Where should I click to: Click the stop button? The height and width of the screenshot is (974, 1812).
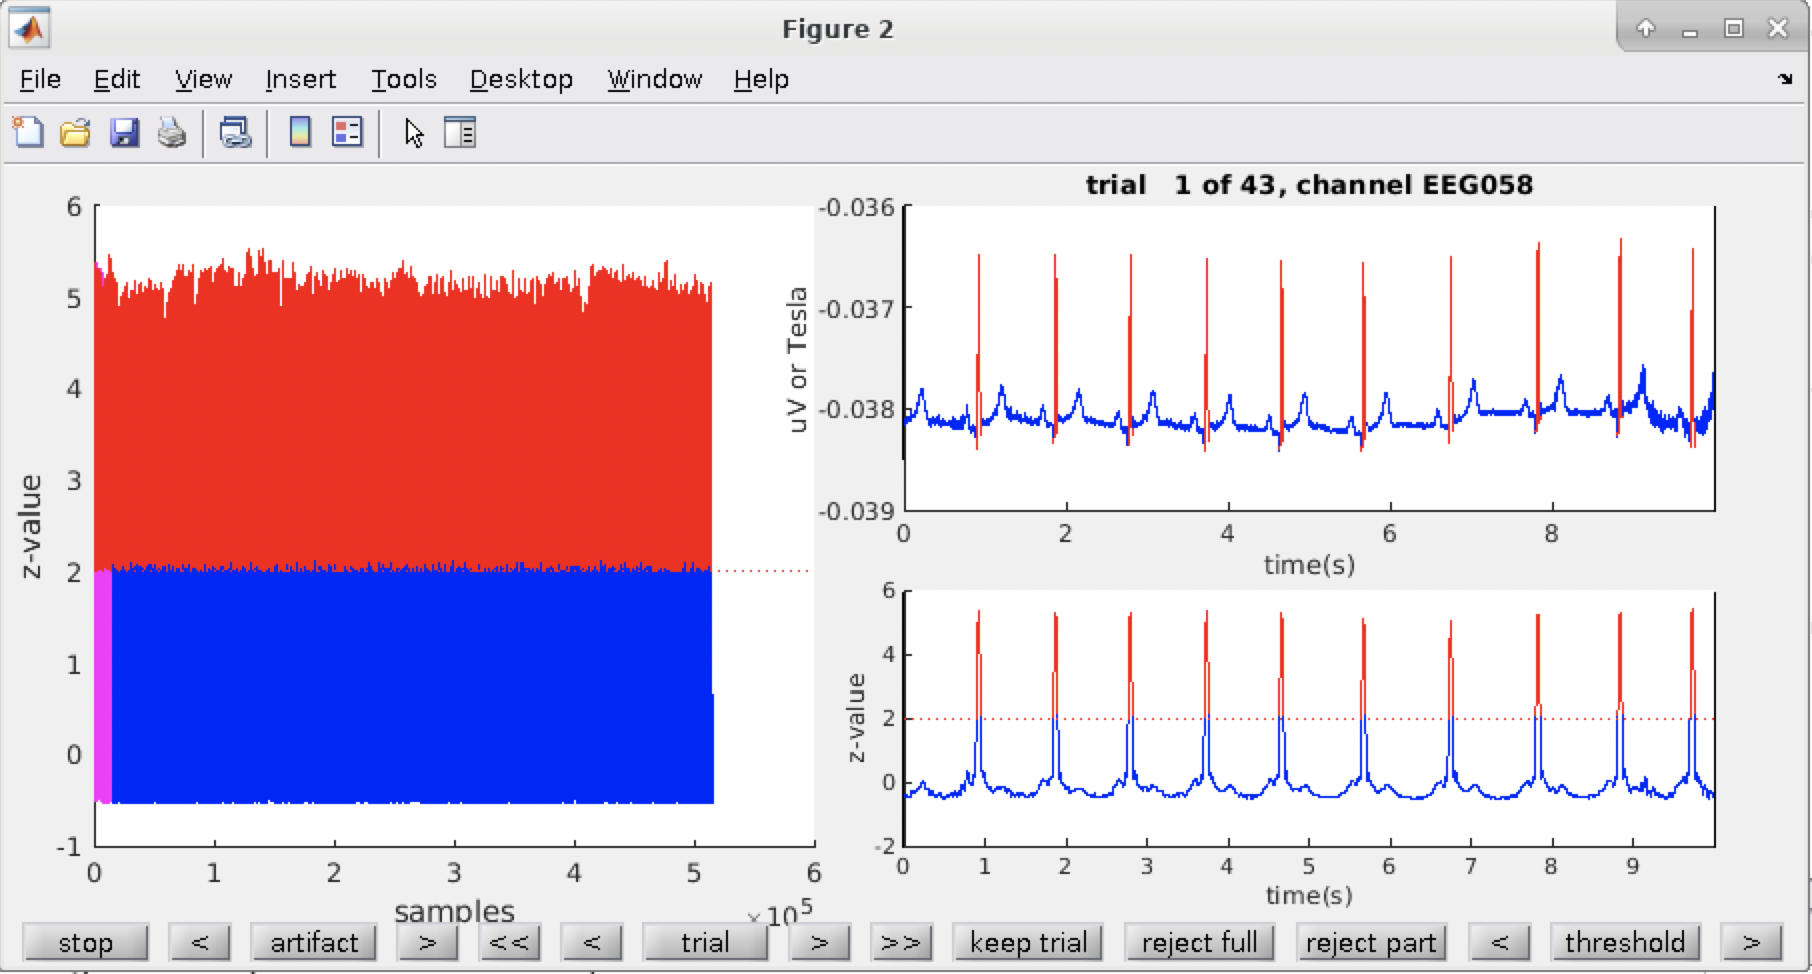point(85,942)
